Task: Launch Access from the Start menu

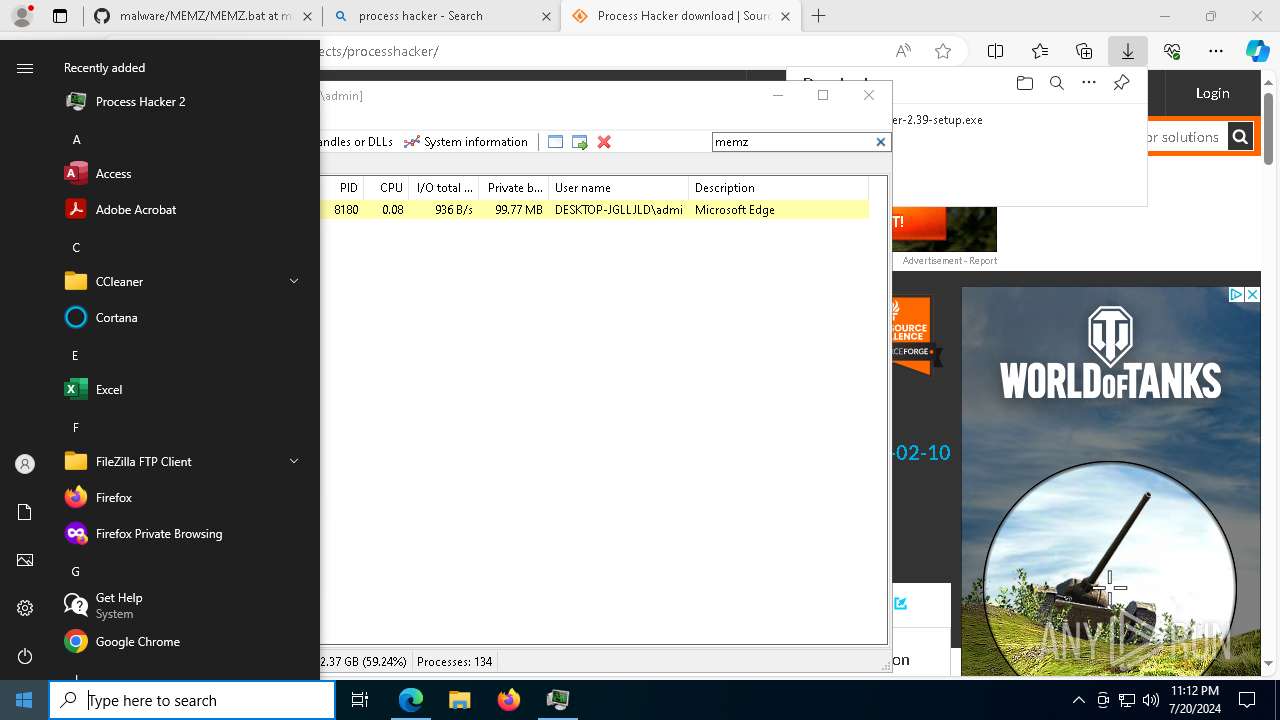Action: coord(113,173)
